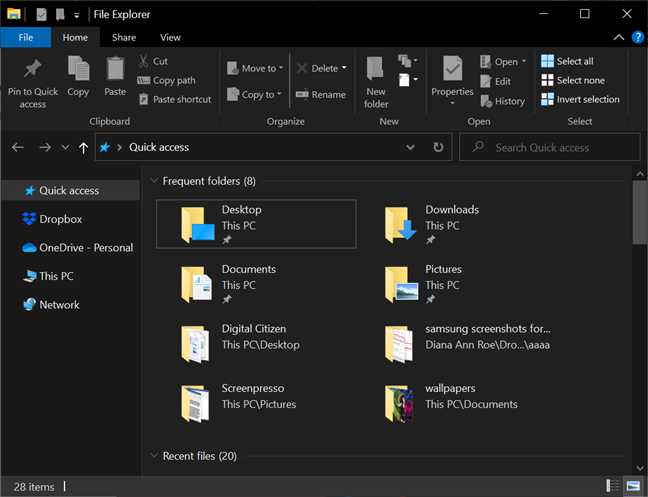
Task: Select This PC in navigation pane
Action: pyautogui.click(x=71, y=276)
